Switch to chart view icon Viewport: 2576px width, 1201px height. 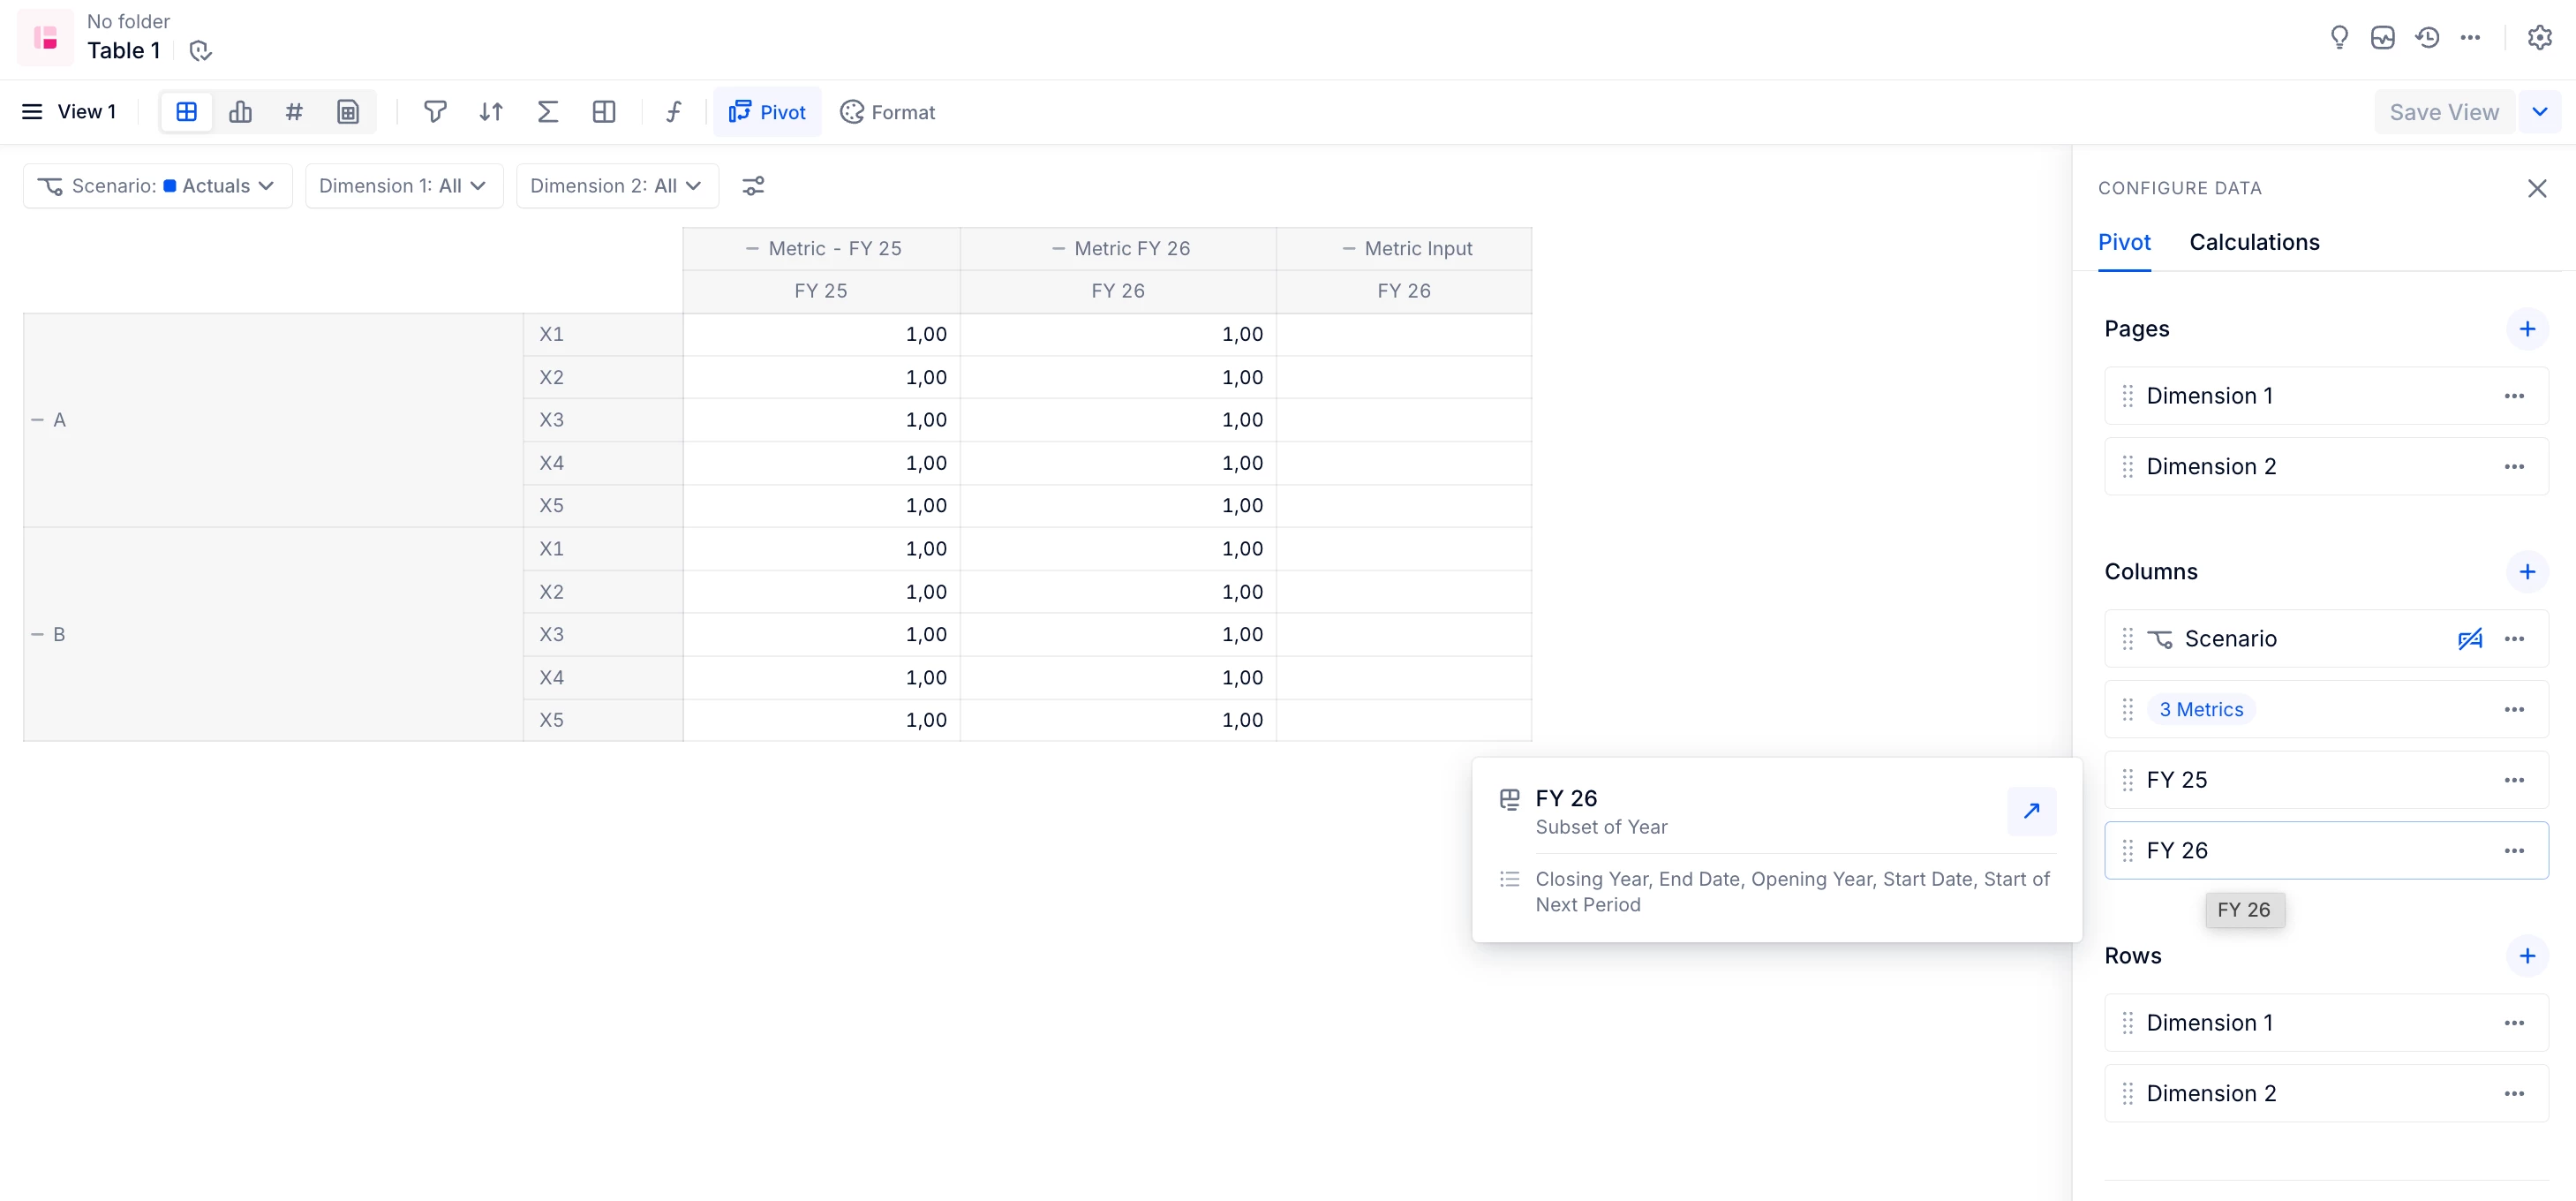tap(240, 112)
